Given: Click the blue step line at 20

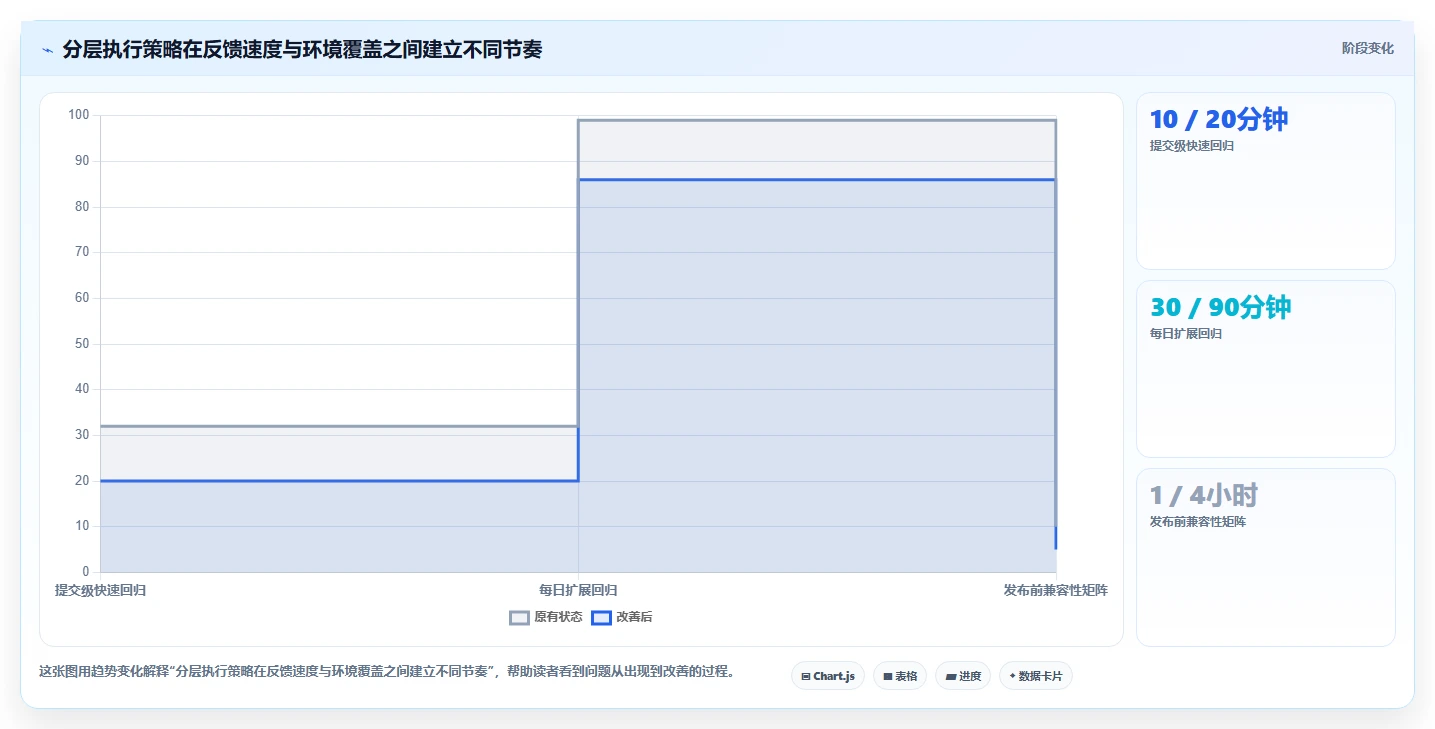Looking at the screenshot, I should pyautogui.click(x=339, y=481).
